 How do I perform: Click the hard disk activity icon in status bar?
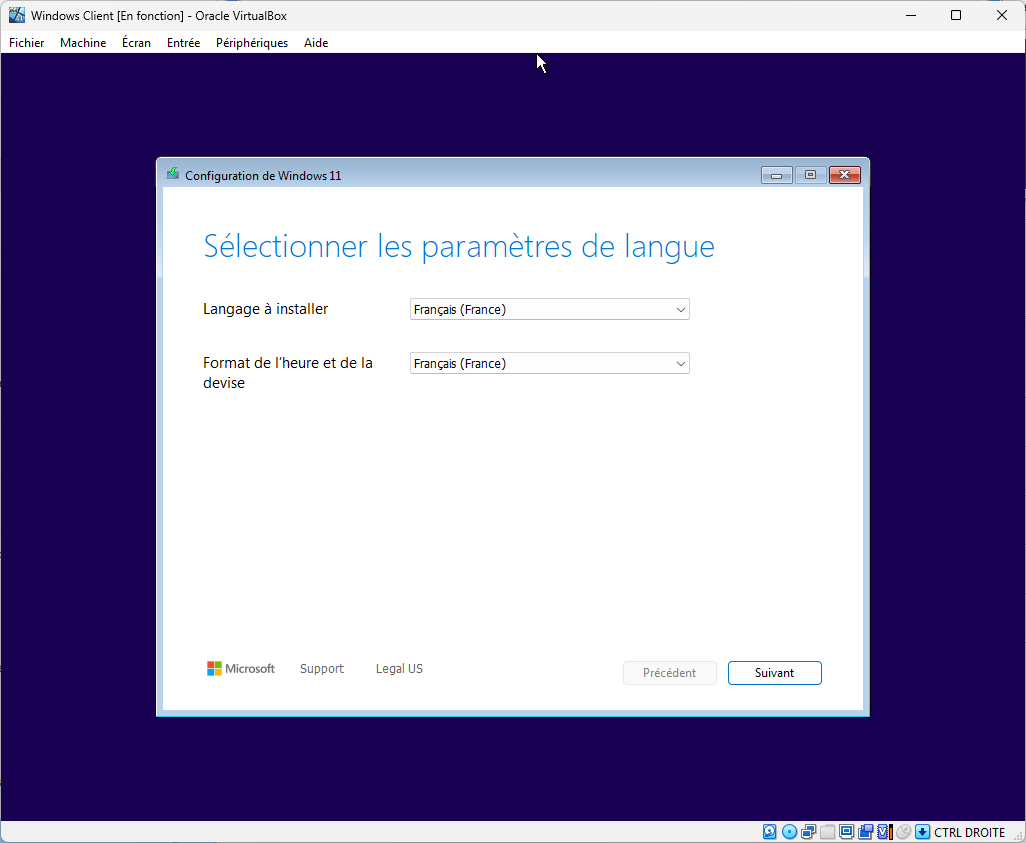770,832
